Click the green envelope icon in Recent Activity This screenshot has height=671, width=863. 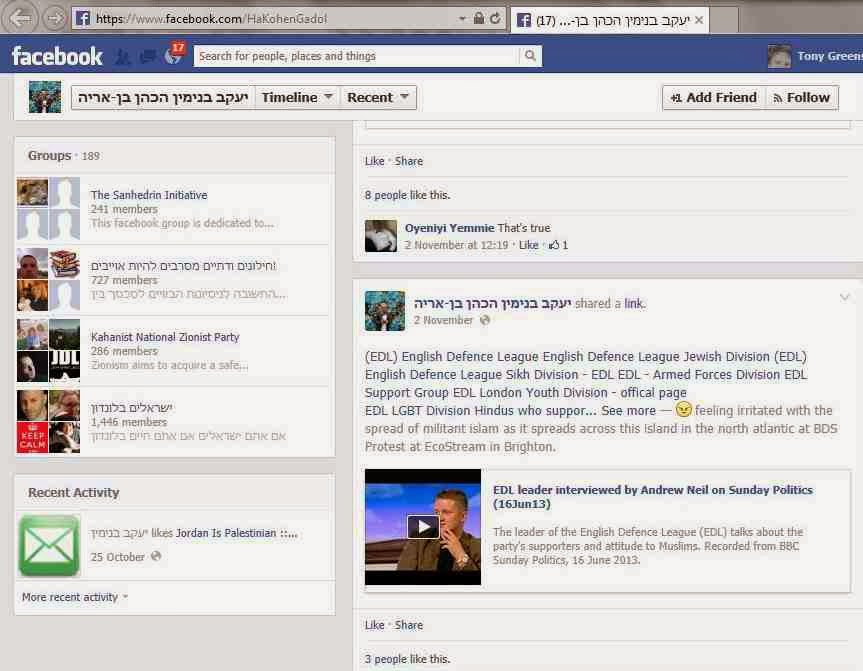click(49, 545)
